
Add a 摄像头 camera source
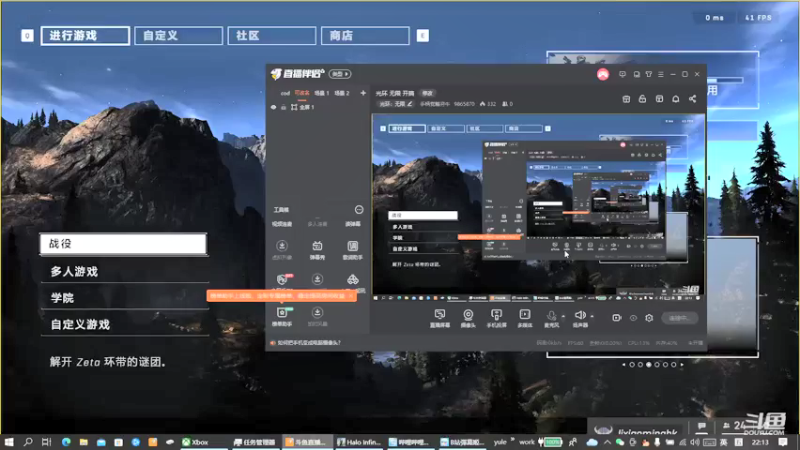coord(468,318)
